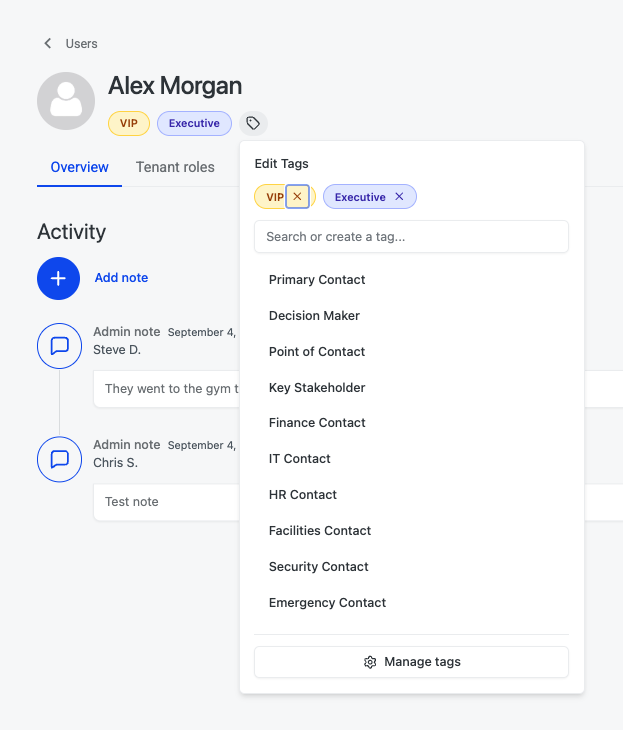Viewport: 623px width, 730px height.
Task: Add the Finance Contact tag
Action: point(317,423)
